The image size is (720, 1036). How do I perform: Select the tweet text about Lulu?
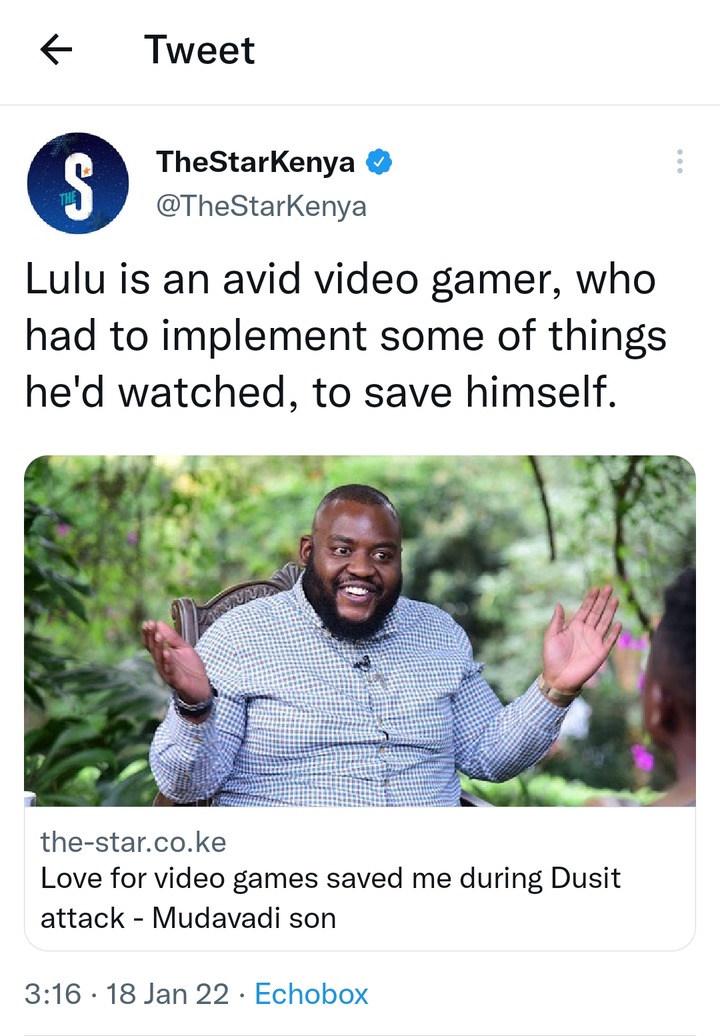click(345, 336)
